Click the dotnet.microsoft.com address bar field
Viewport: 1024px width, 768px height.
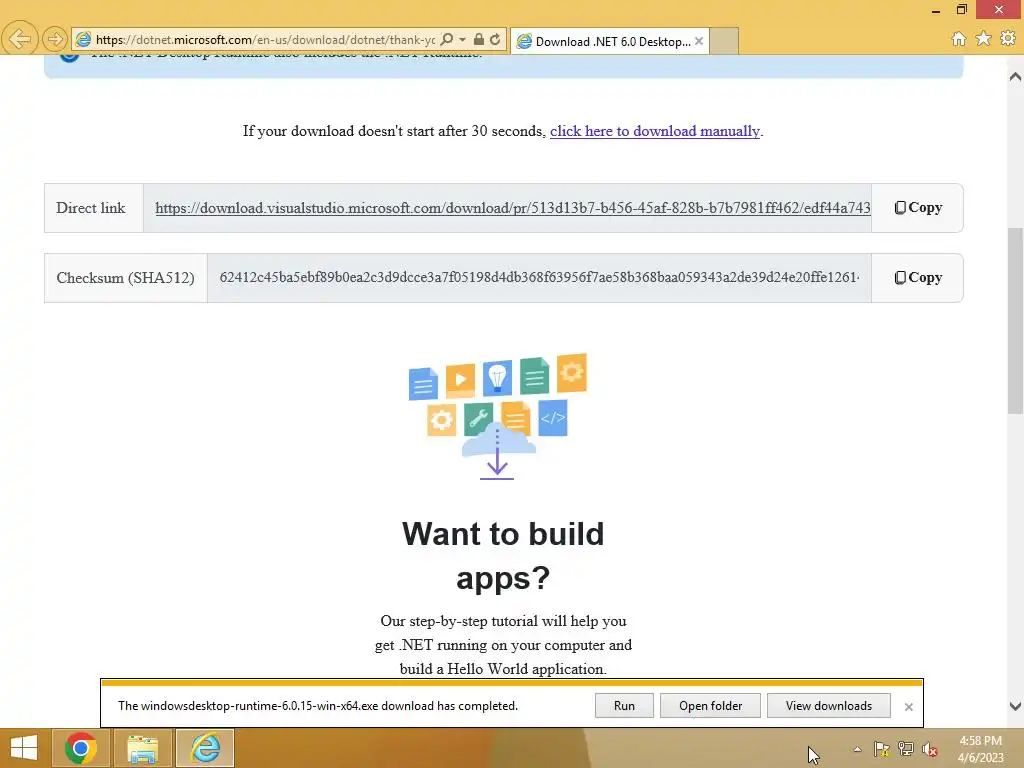(x=265, y=40)
